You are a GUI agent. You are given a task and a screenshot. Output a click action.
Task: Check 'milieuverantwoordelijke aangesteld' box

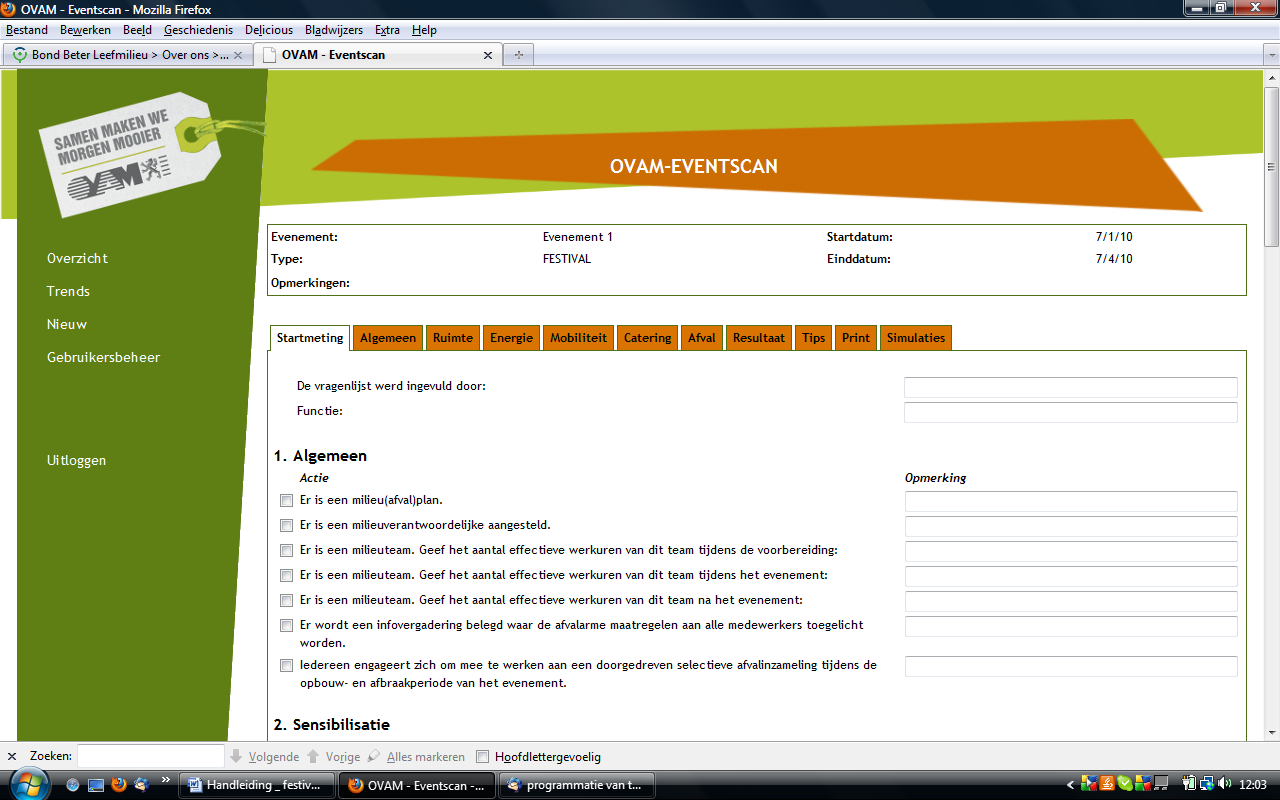[x=286, y=525]
